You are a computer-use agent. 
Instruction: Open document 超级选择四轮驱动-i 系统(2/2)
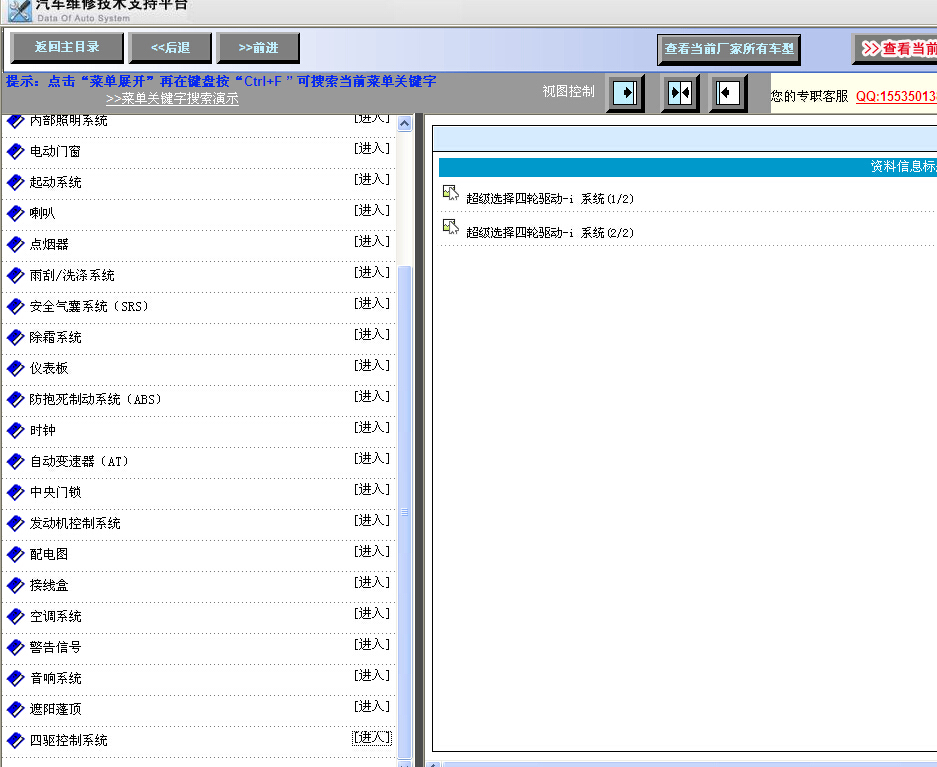click(x=550, y=233)
